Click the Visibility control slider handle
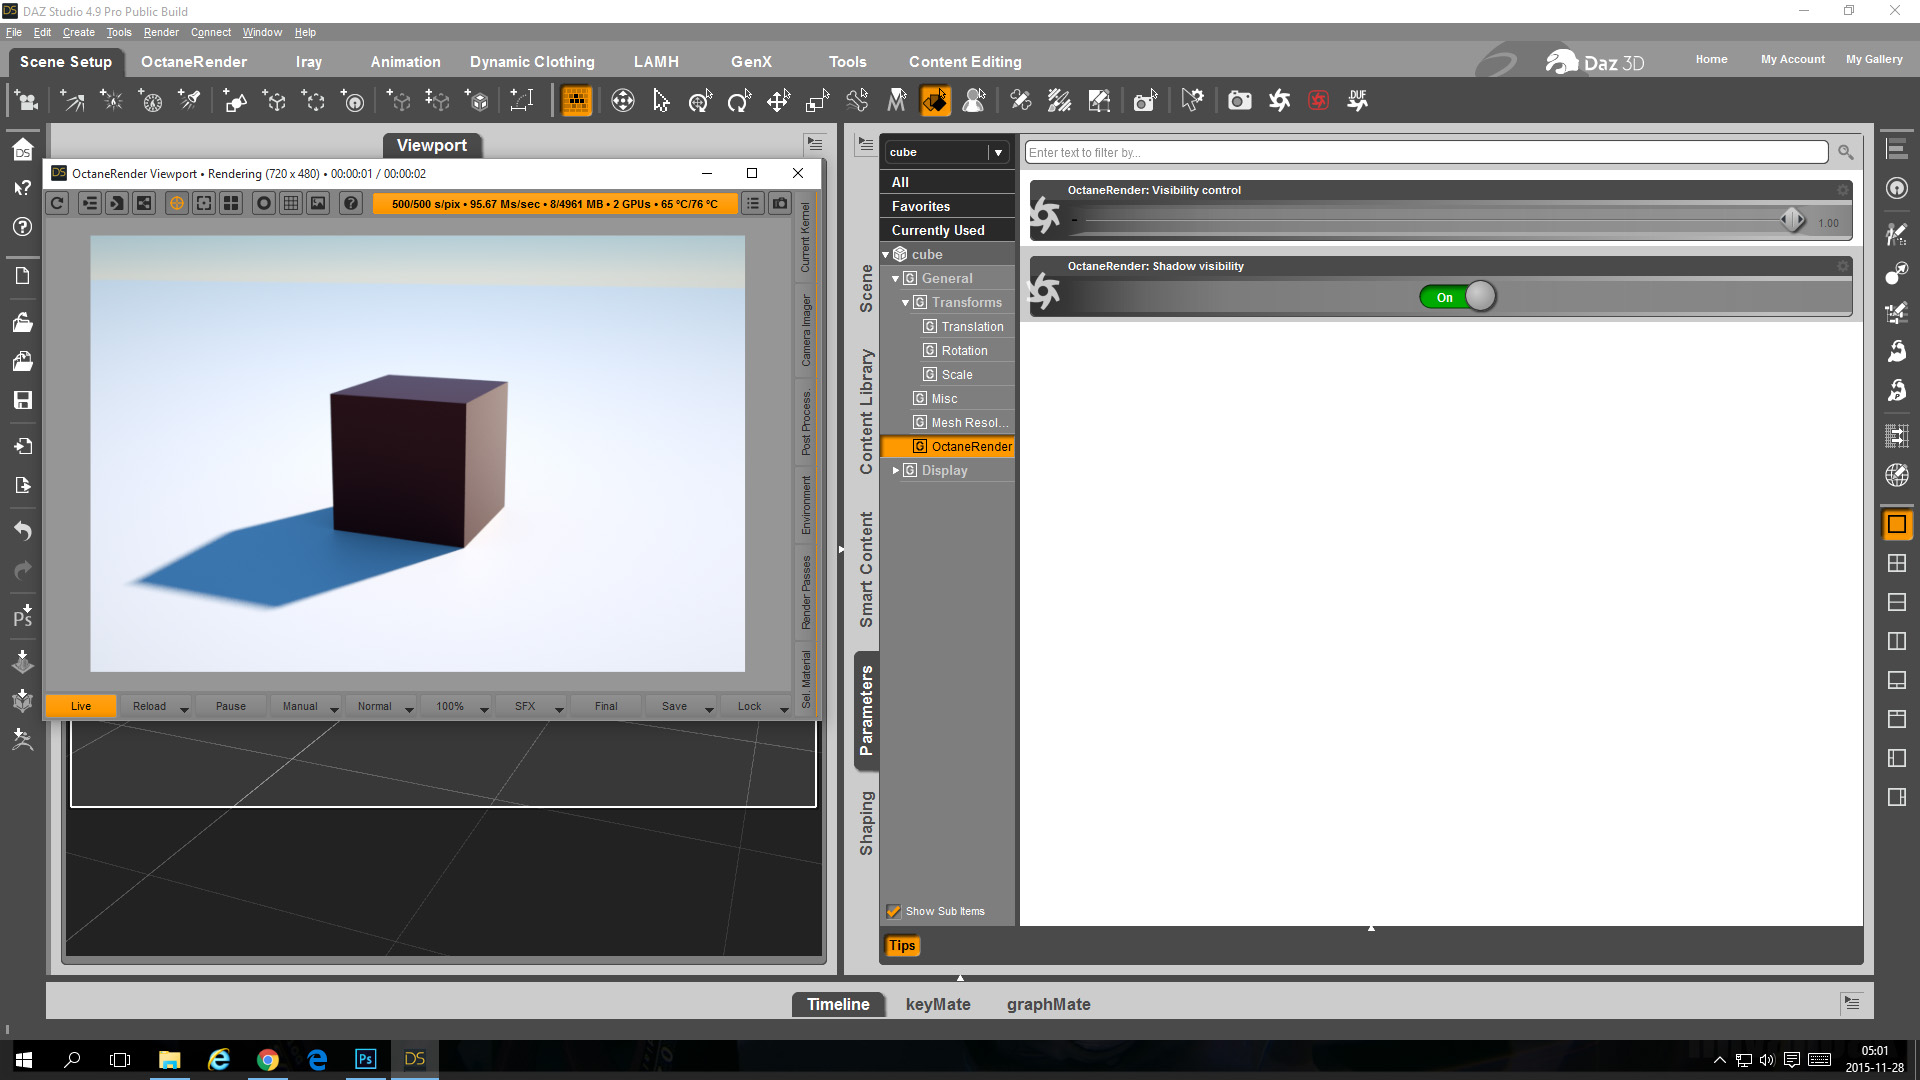Screen dimensions: 1920x1080 click(x=1792, y=220)
